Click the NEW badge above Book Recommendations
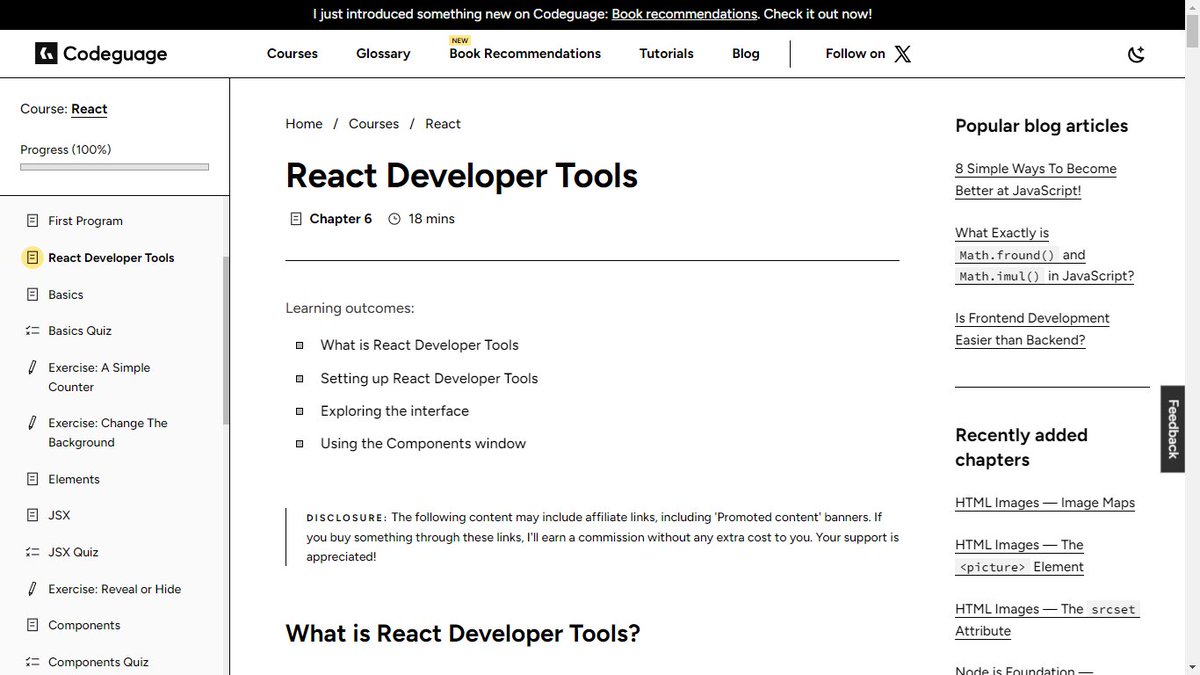The image size is (1200, 675). (x=460, y=41)
